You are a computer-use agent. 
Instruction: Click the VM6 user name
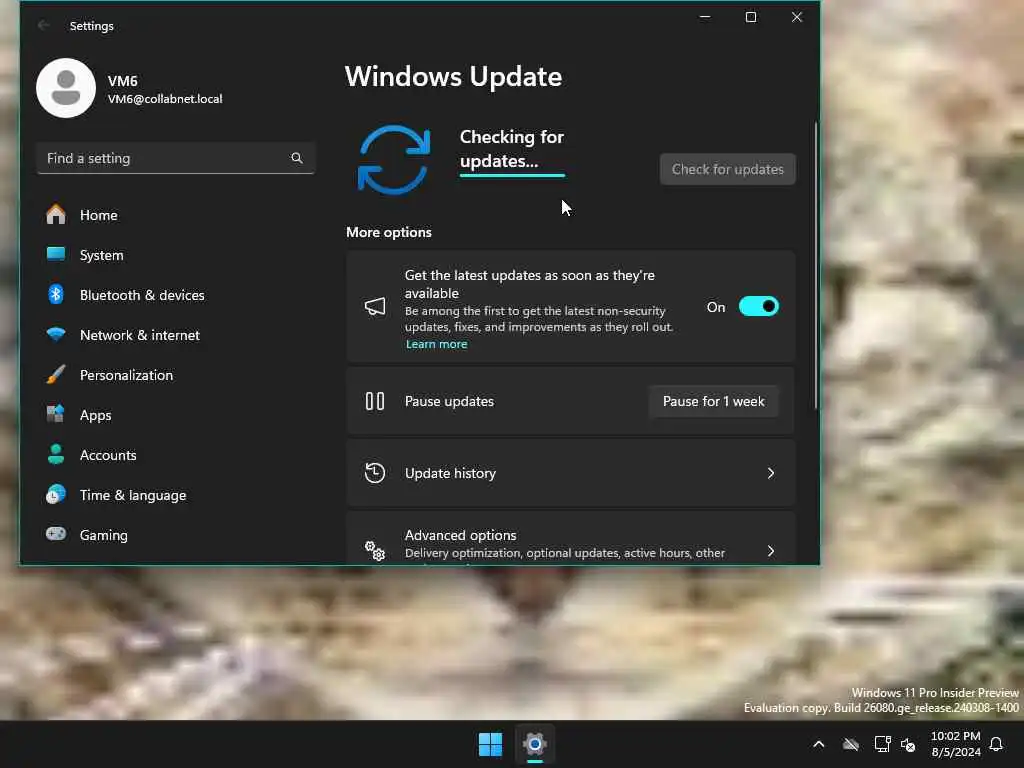pyautogui.click(x=122, y=81)
